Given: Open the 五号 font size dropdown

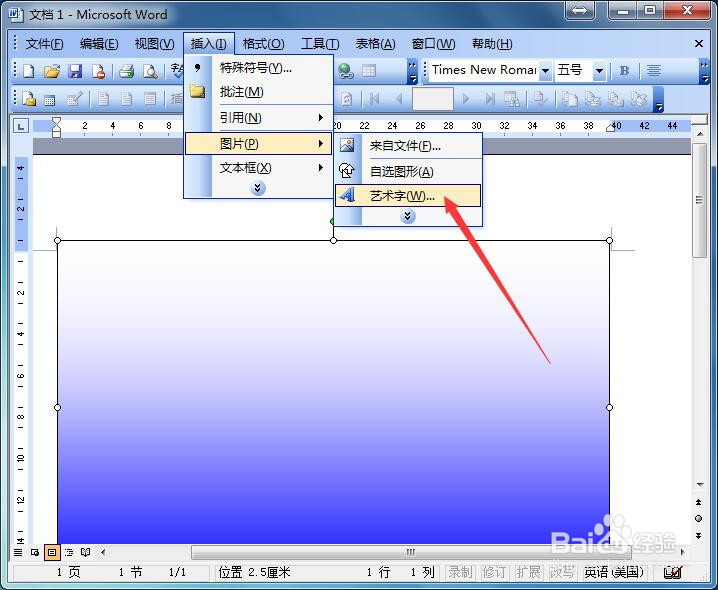Looking at the screenshot, I should (599, 71).
